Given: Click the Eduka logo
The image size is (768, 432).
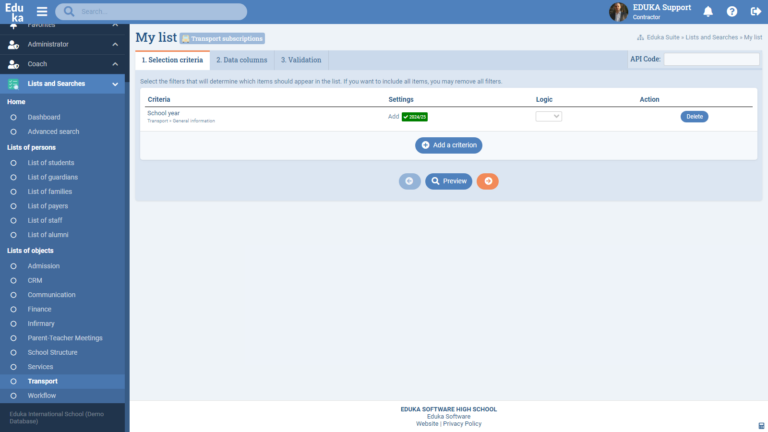Looking at the screenshot, I should click(x=14, y=12).
